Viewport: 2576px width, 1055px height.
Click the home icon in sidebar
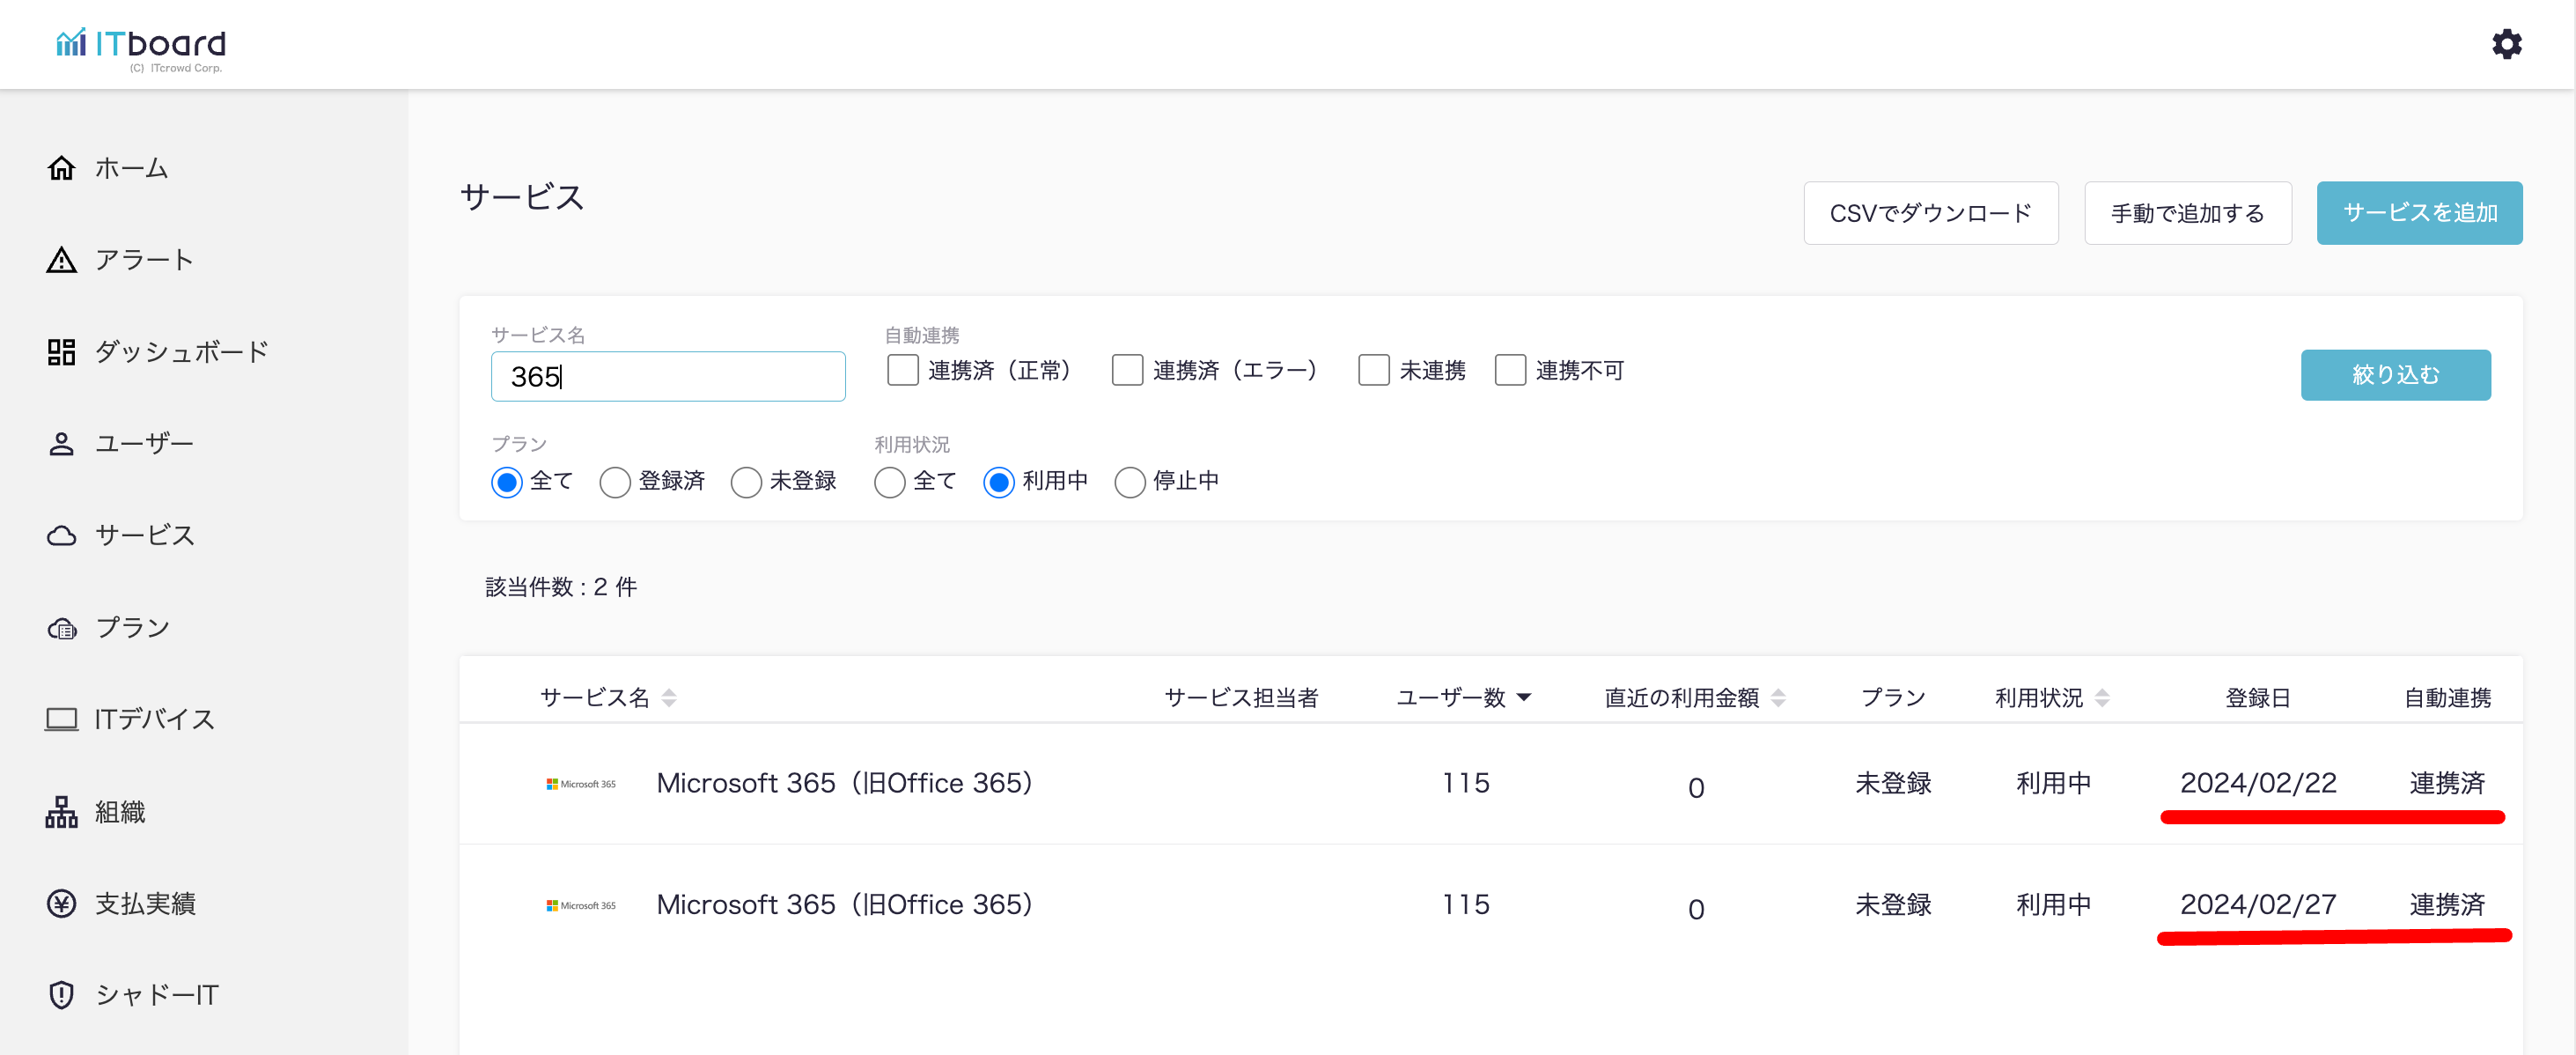click(x=61, y=168)
